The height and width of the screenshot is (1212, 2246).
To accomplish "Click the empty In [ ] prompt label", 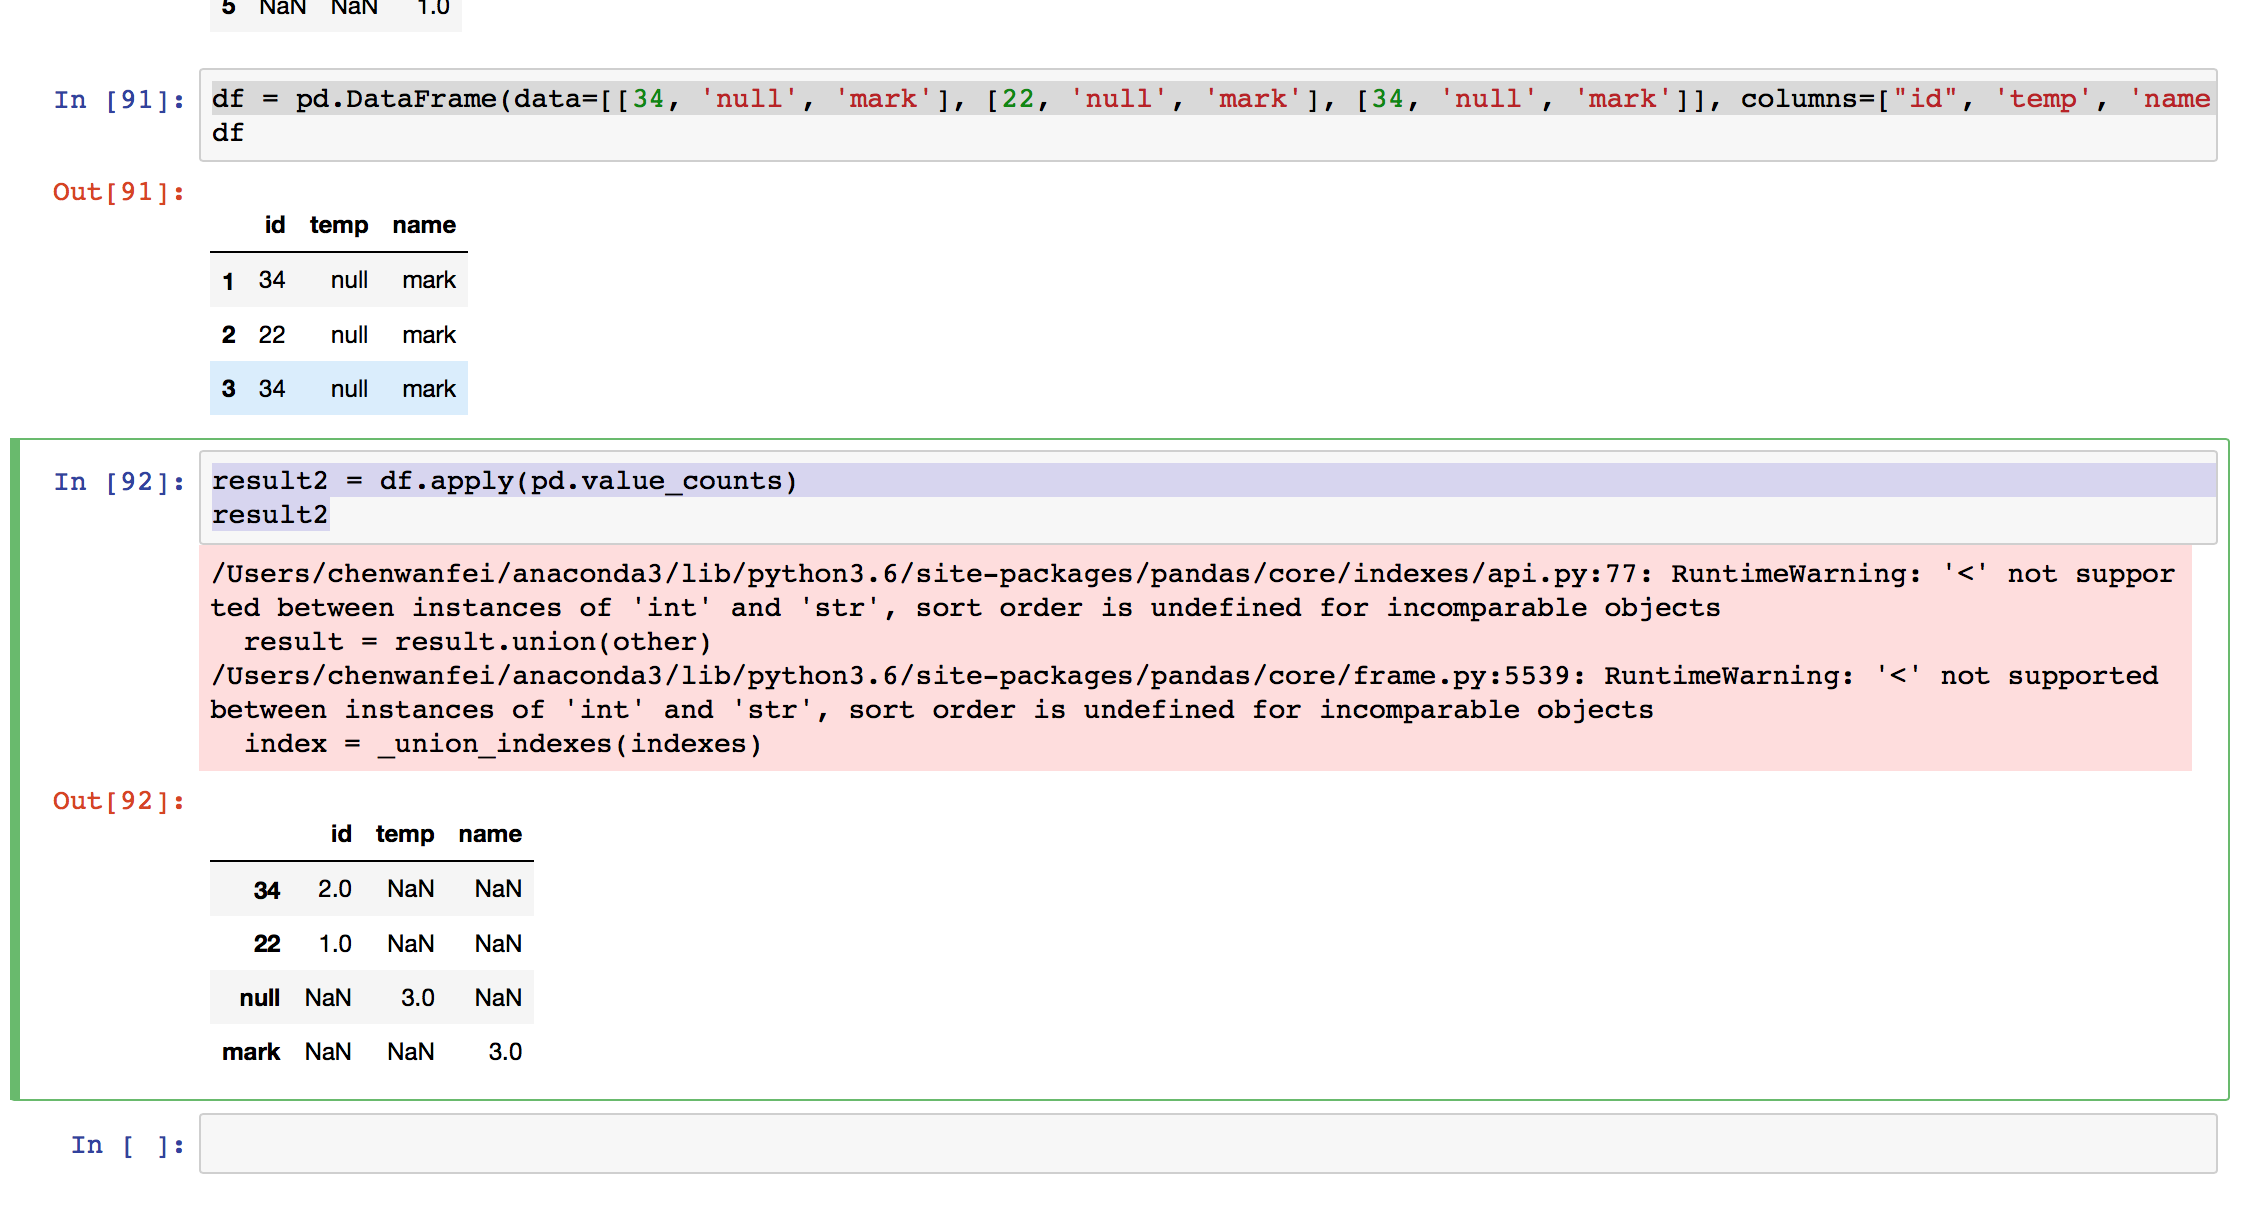I will pos(128,1146).
